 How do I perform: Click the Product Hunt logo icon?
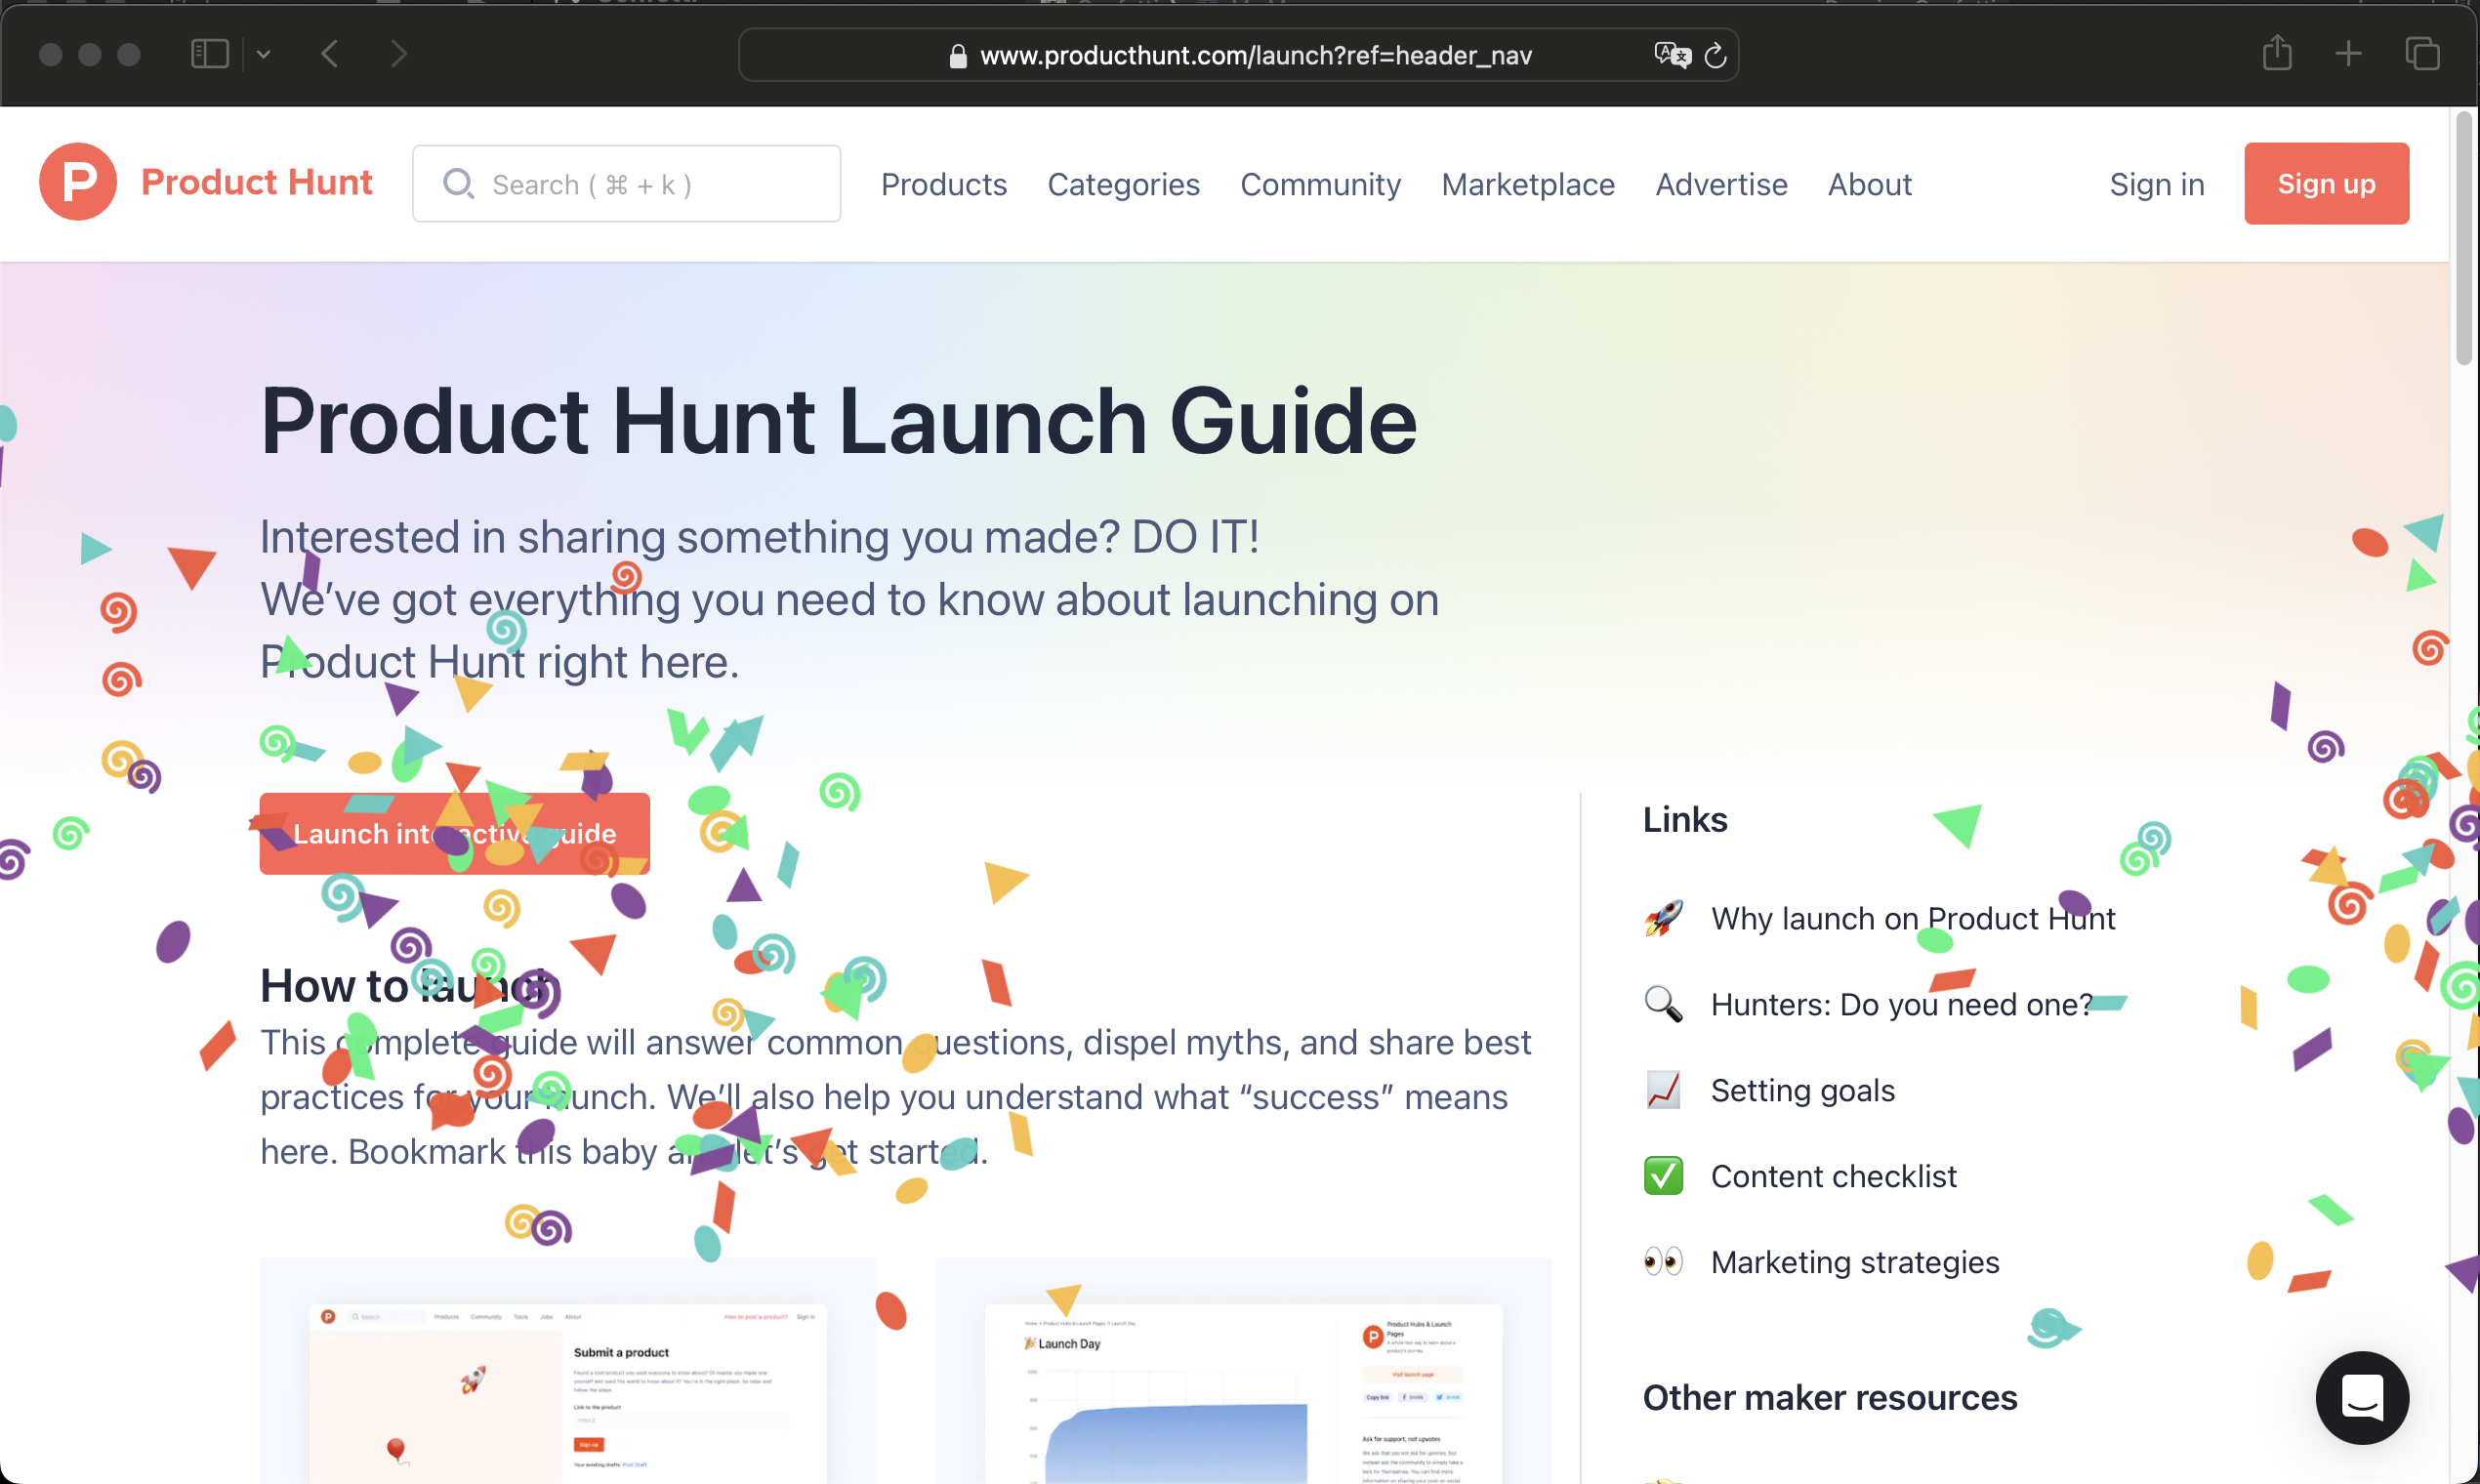(x=78, y=182)
